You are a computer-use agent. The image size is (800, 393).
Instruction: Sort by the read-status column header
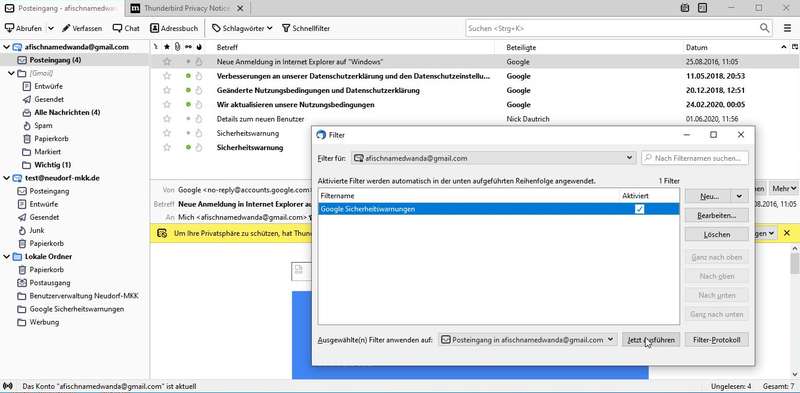(188, 47)
